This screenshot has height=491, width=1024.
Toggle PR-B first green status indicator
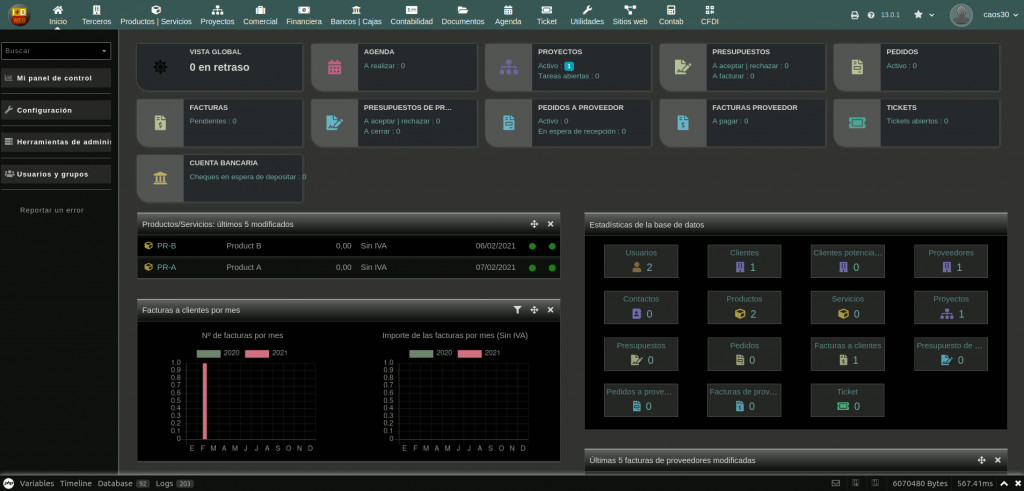(532, 246)
